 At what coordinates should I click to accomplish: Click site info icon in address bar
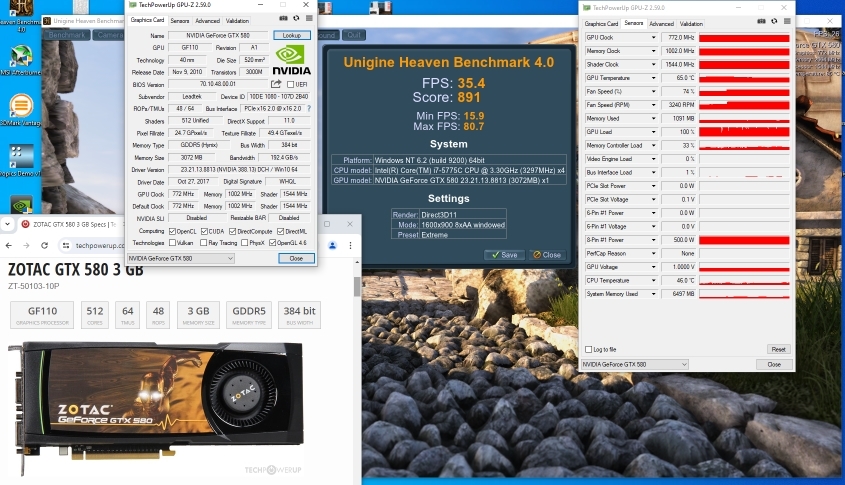[x=66, y=245]
